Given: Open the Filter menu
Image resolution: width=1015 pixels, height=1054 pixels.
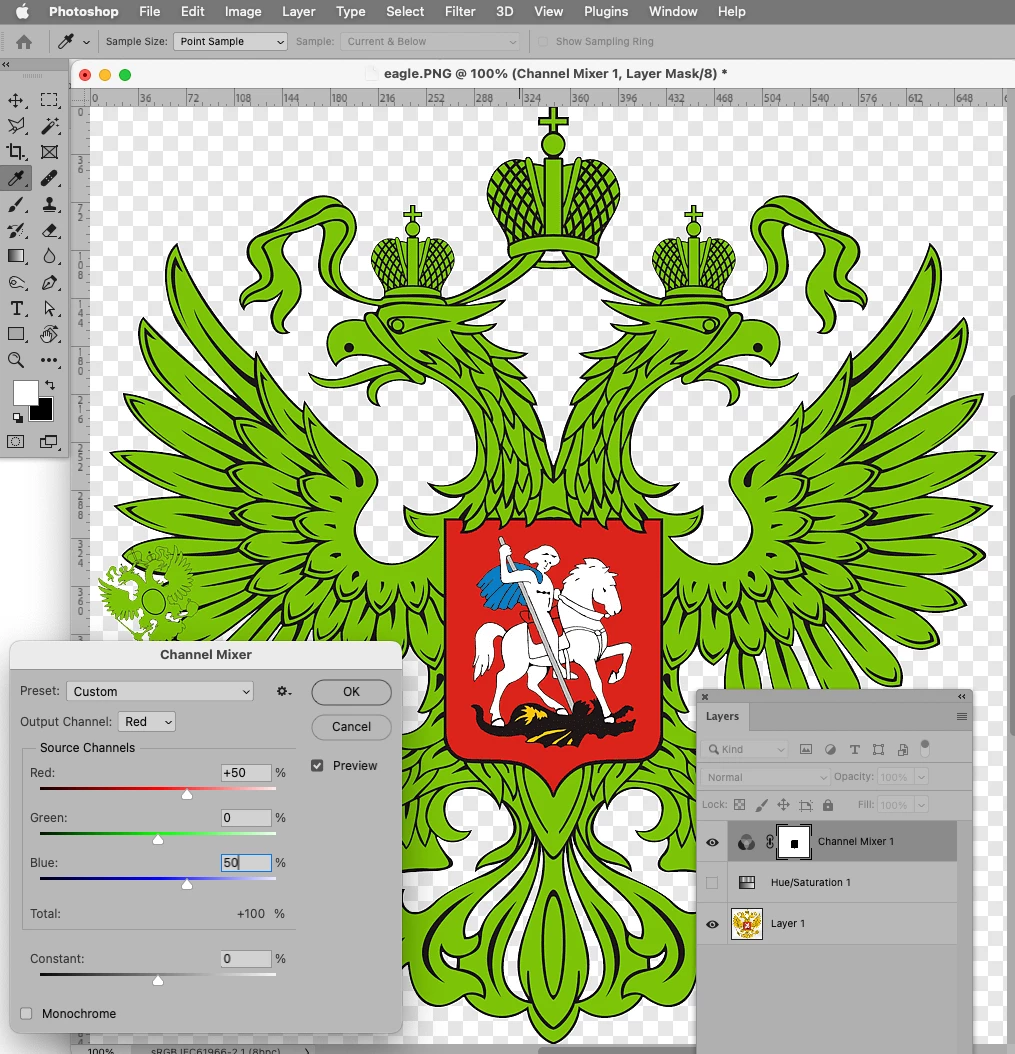Looking at the screenshot, I should pos(460,11).
